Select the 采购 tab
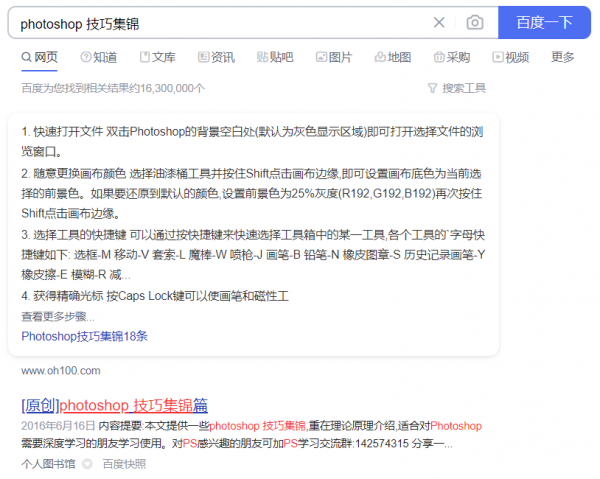600x479 pixels. 451,57
